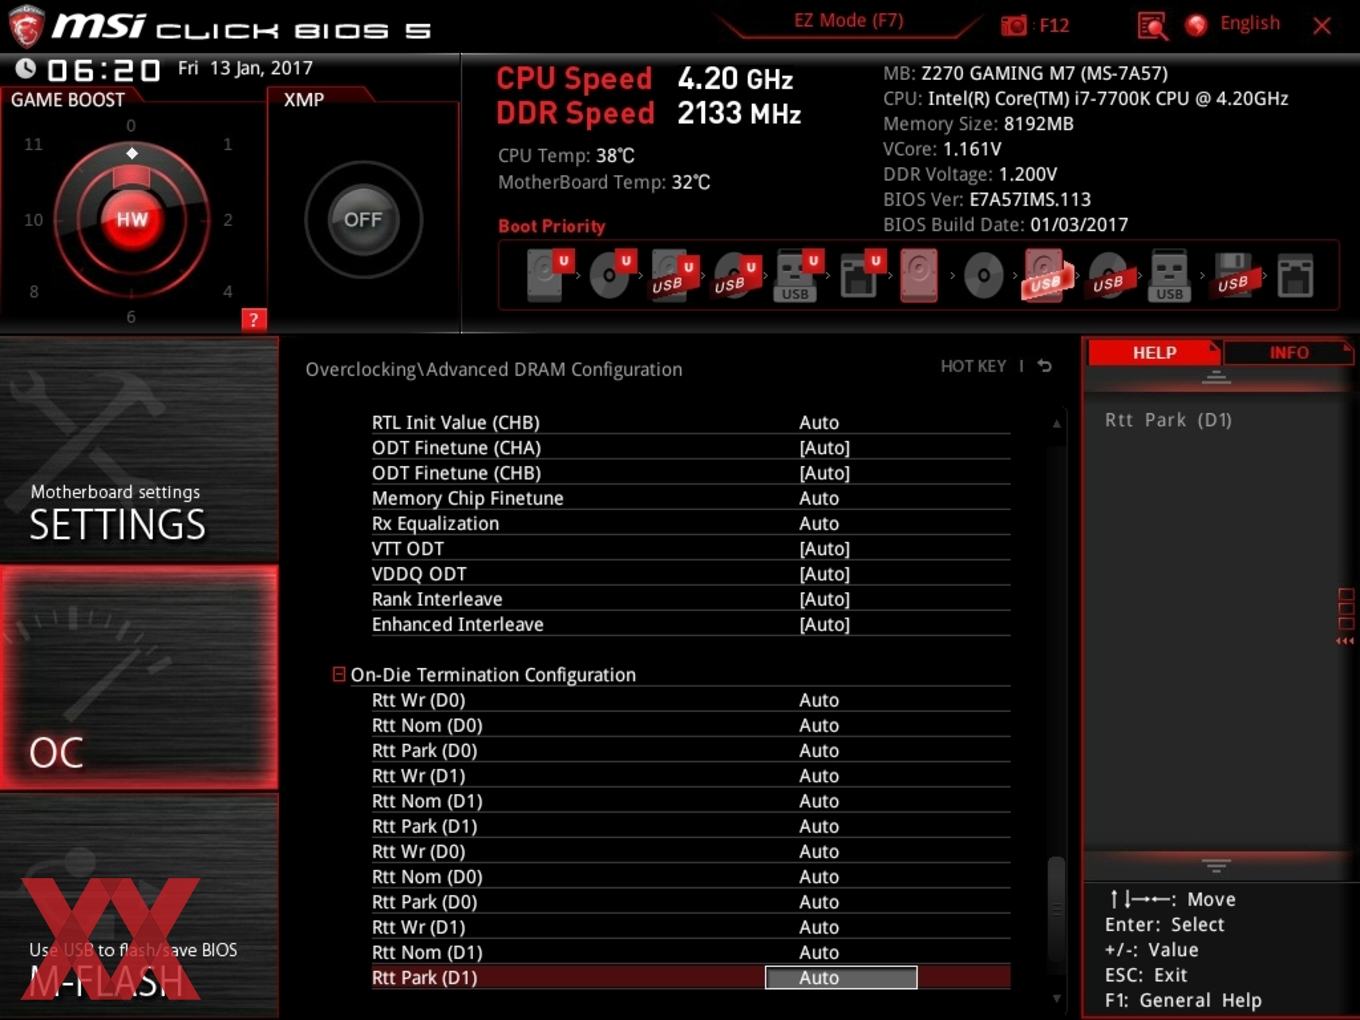The image size is (1360, 1020).
Task: Select the red highlighted legacy hard disk icon
Action: (919, 275)
